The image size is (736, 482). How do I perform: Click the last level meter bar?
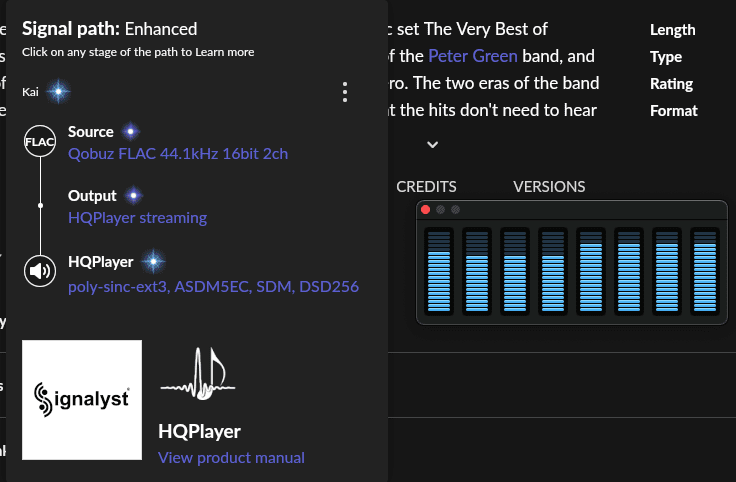[x=705, y=271]
